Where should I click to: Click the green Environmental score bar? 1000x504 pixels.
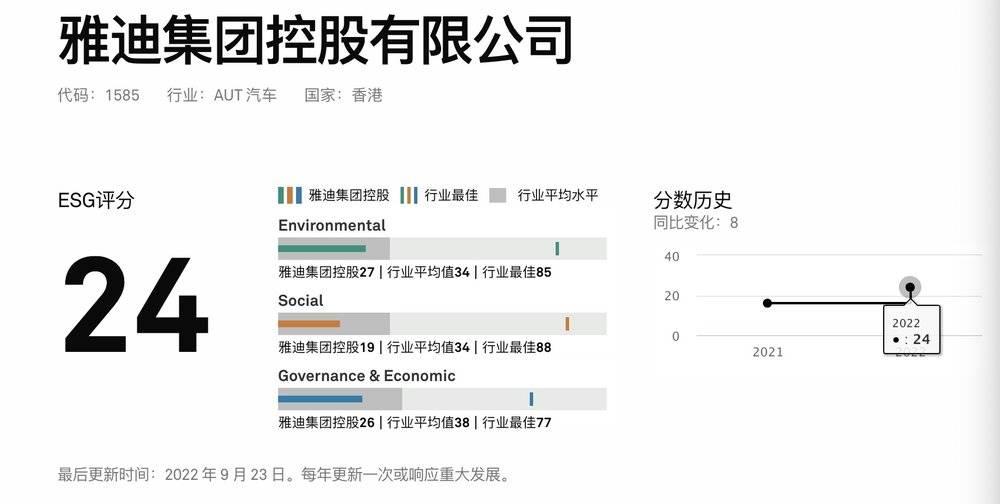click(321, 248)
